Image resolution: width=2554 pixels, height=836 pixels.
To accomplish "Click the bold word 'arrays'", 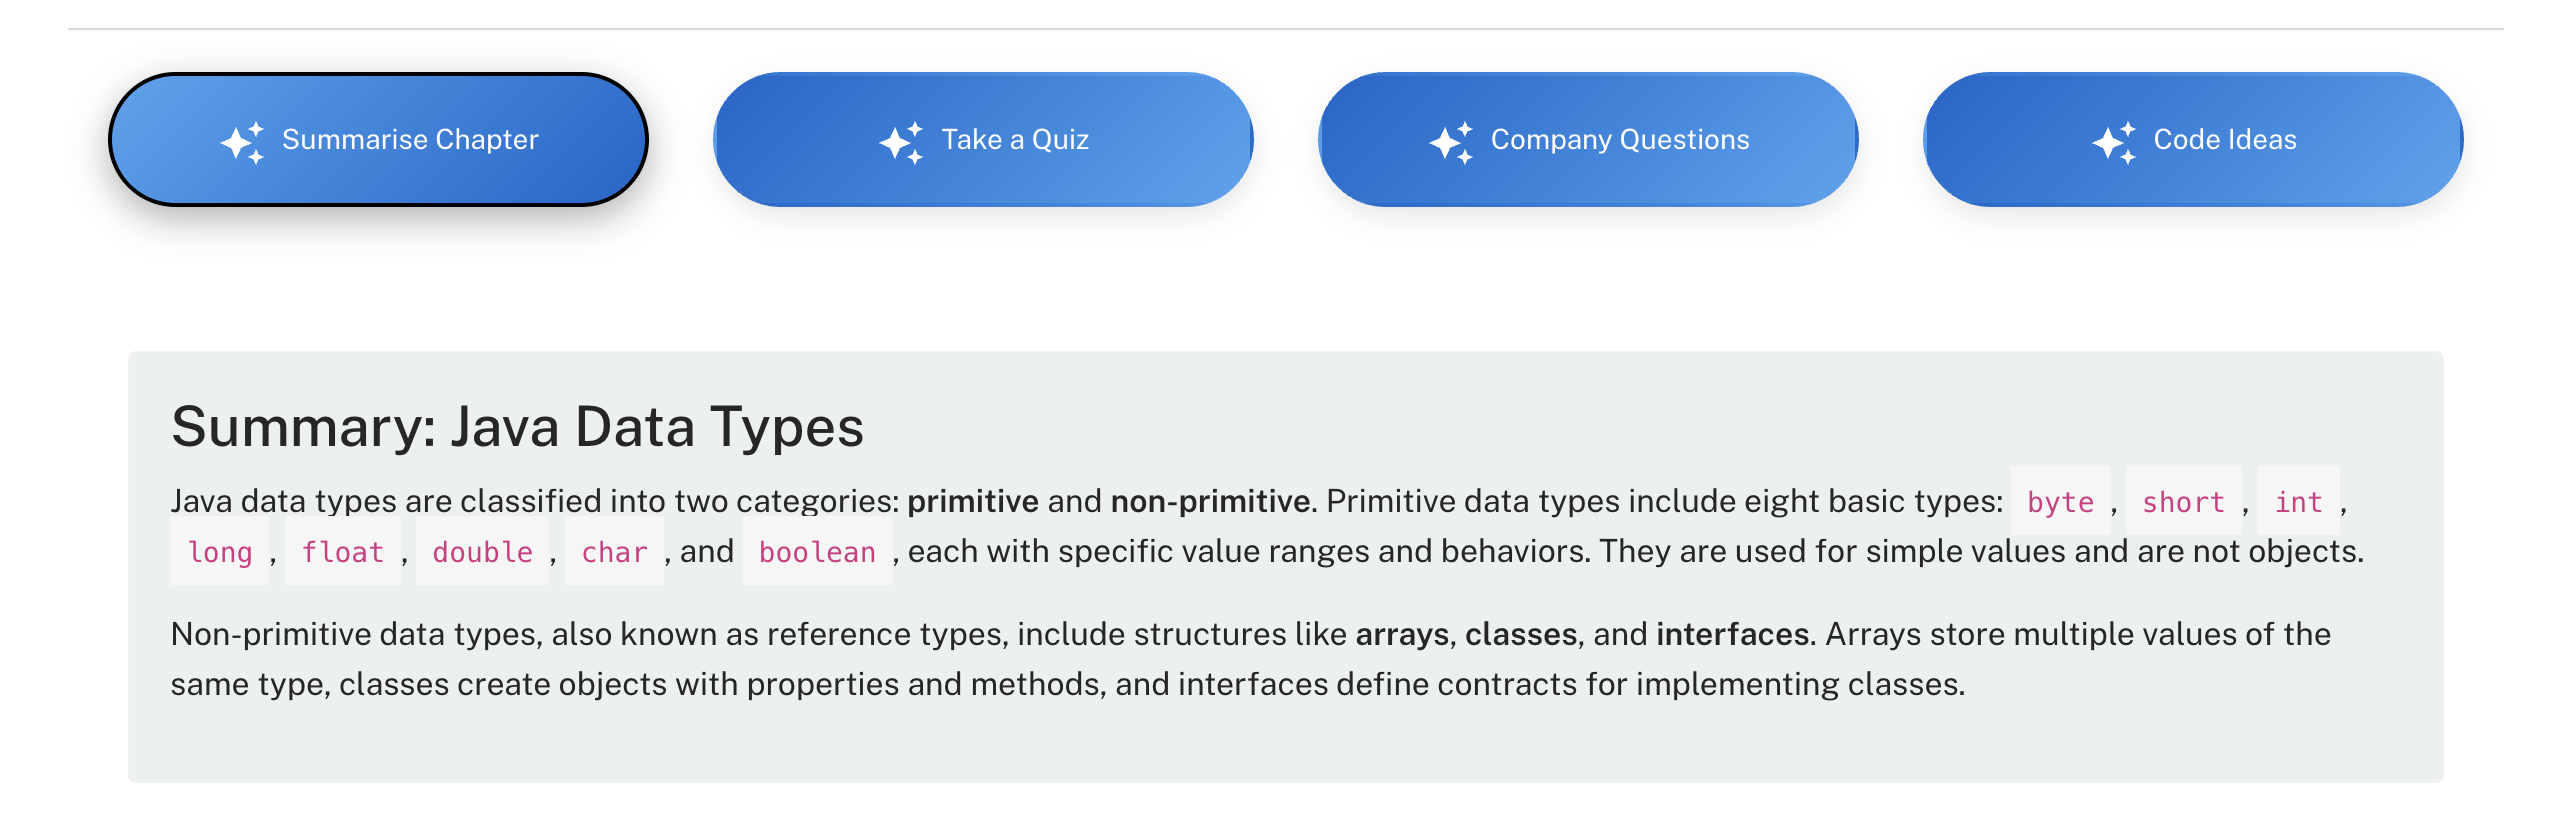I will tap(1401, 634).
